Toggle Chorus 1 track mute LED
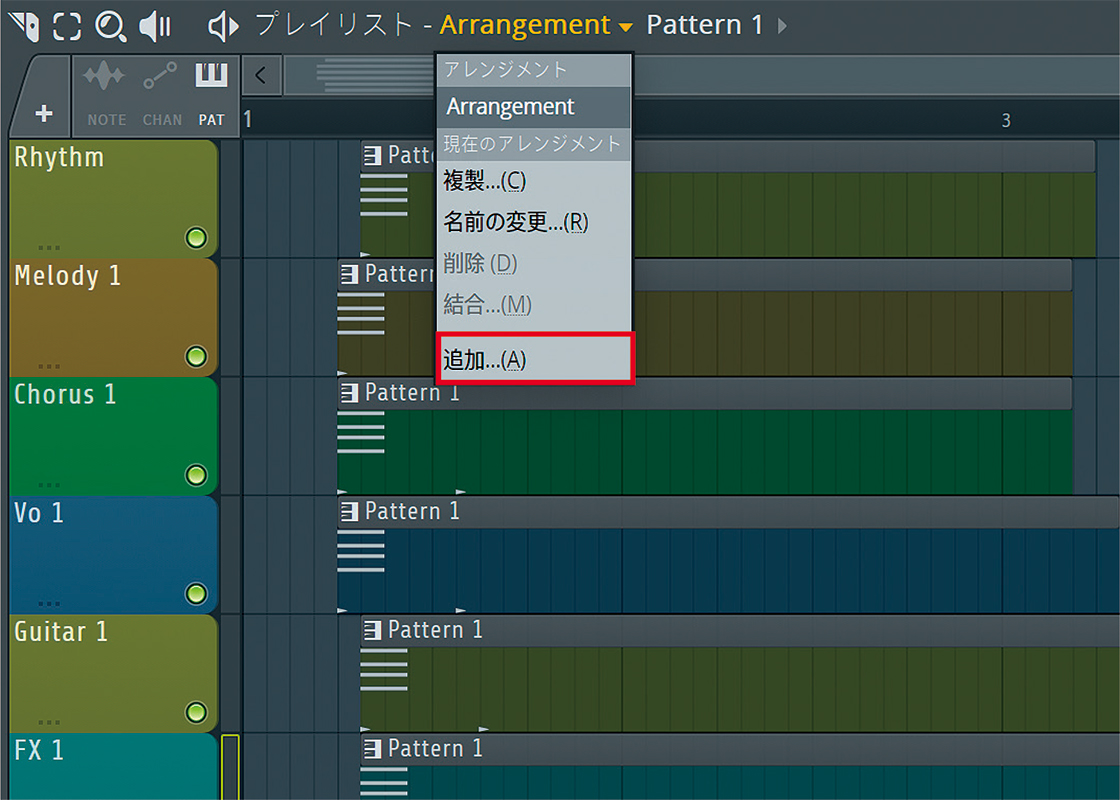The image size is (1120, 800). pos(196,475)
